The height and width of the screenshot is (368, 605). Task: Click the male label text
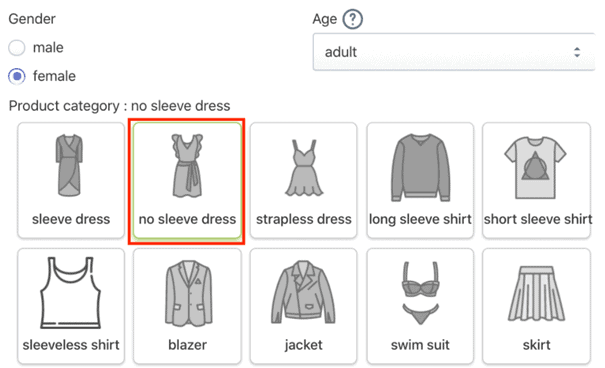(x=48, y=48)
